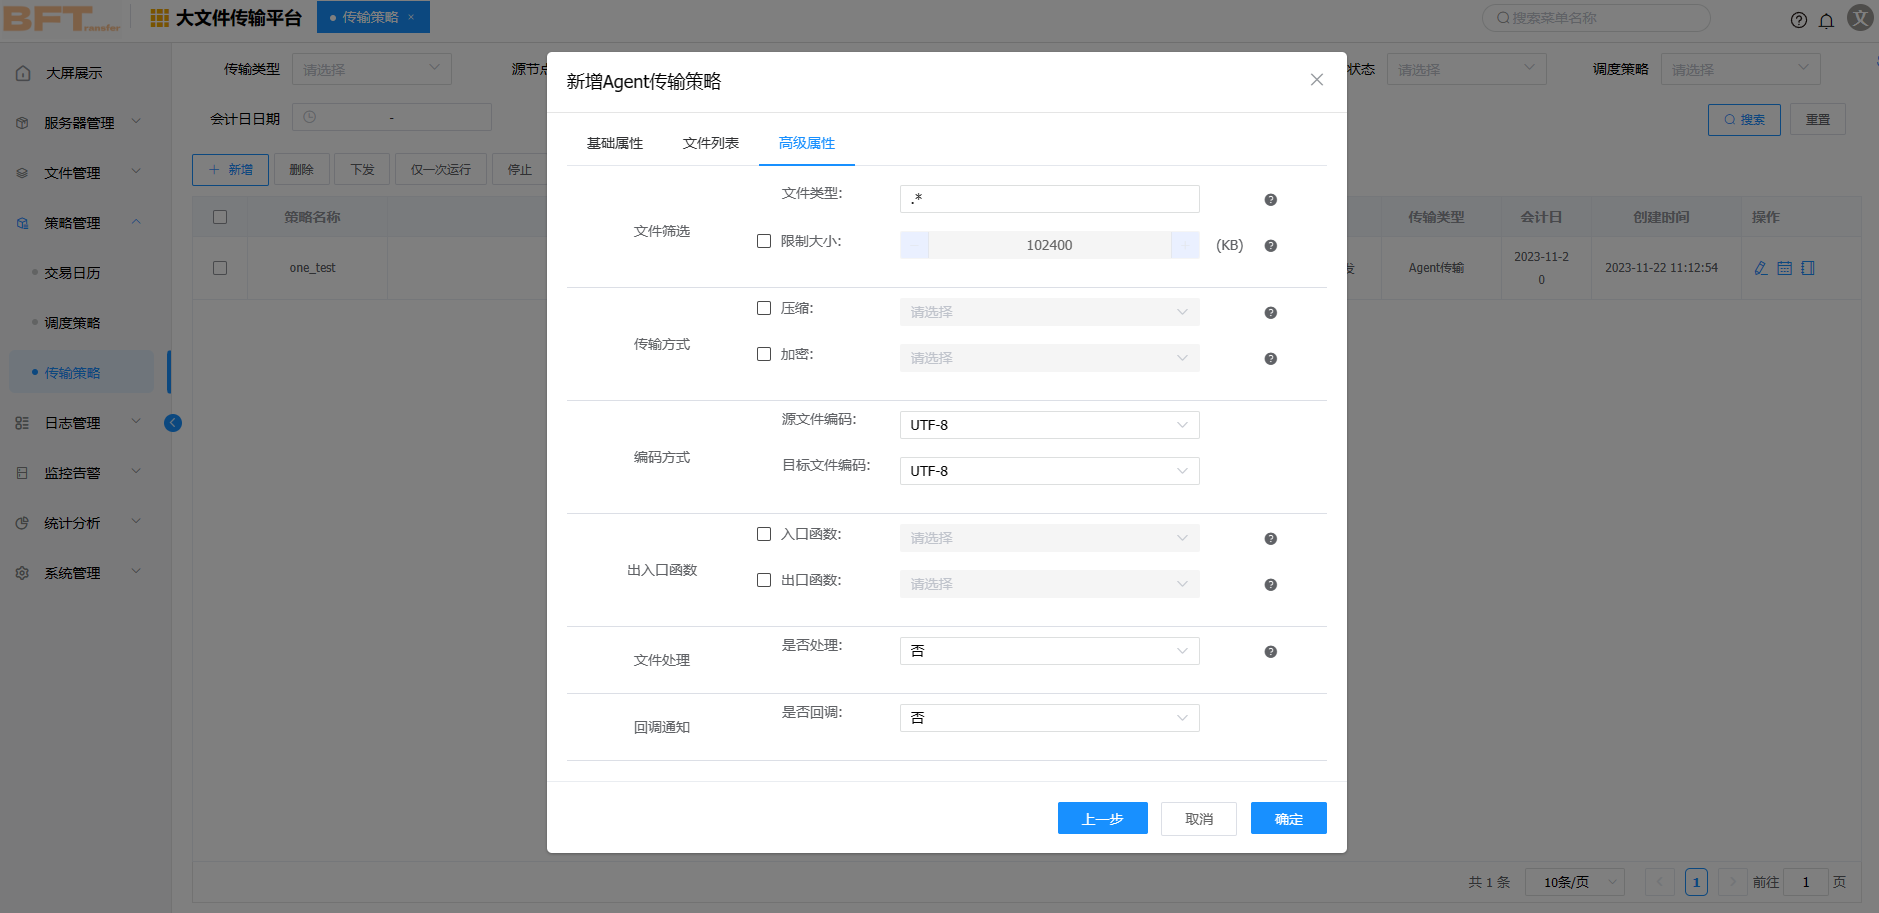Click help icon next to 限制大小 (KB)
This screenshot has height=913, width=1879.
[x=1270, y=246]
